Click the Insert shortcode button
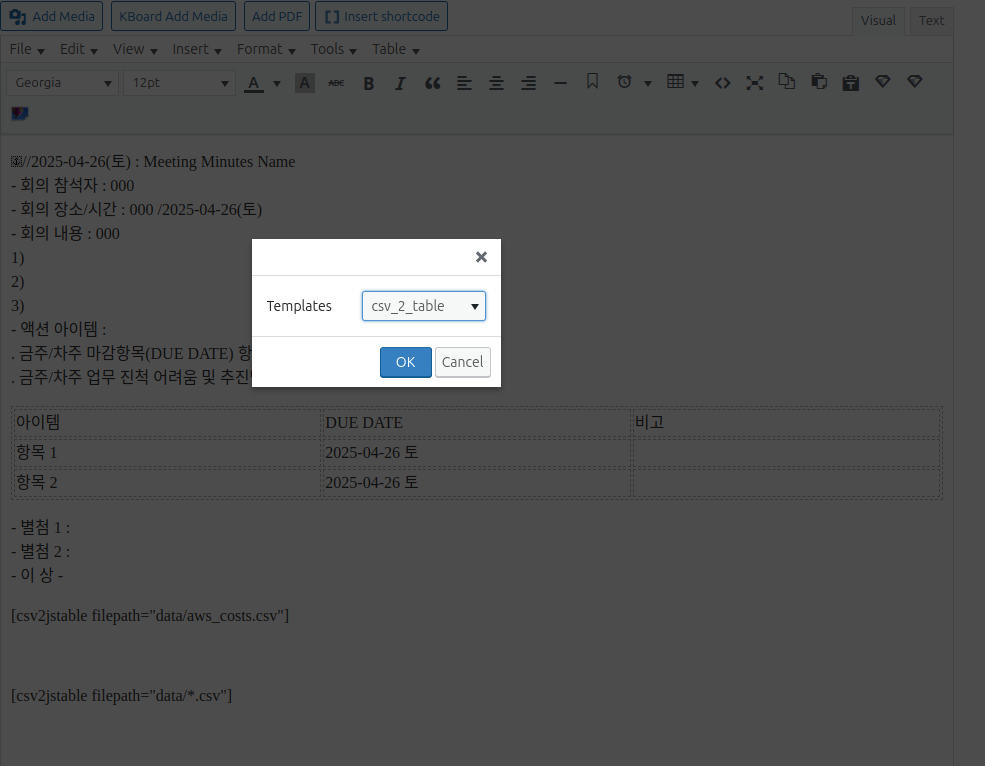985x766 pixels. coord(381,16)
